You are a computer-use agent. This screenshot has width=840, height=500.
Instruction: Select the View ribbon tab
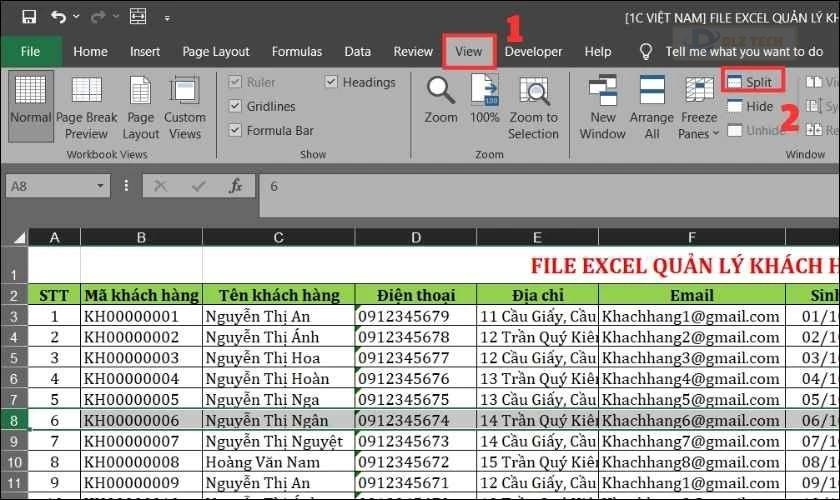(x=469, y=51)
